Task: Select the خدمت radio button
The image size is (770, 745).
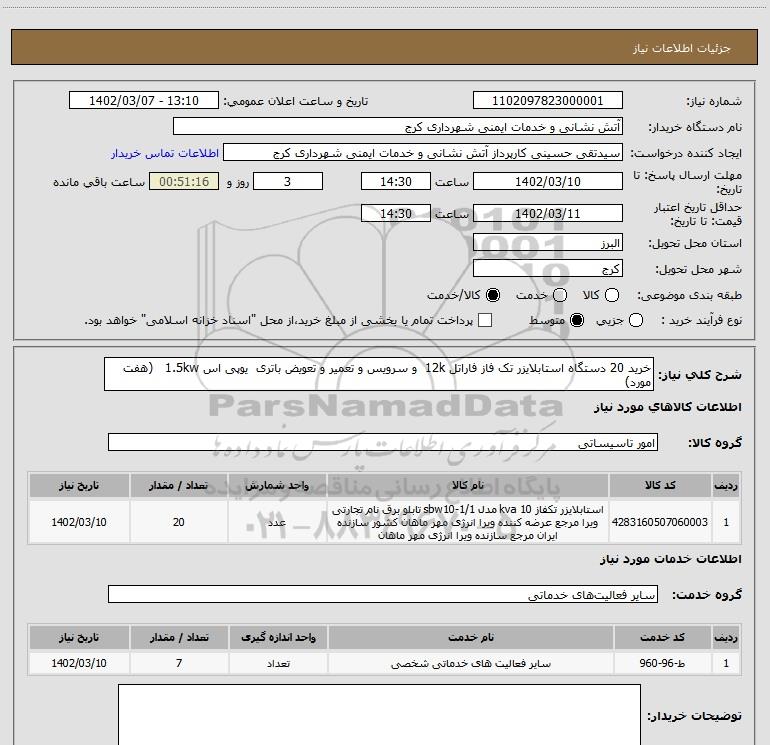Action: point(560,295)
